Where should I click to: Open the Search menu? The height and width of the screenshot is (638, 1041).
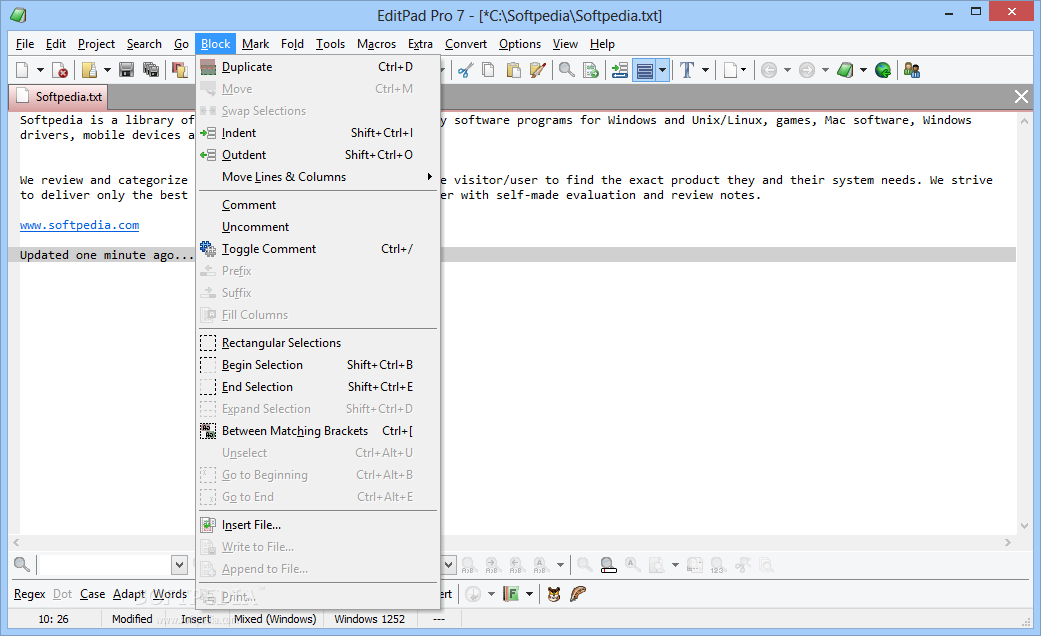coord(144,44)
